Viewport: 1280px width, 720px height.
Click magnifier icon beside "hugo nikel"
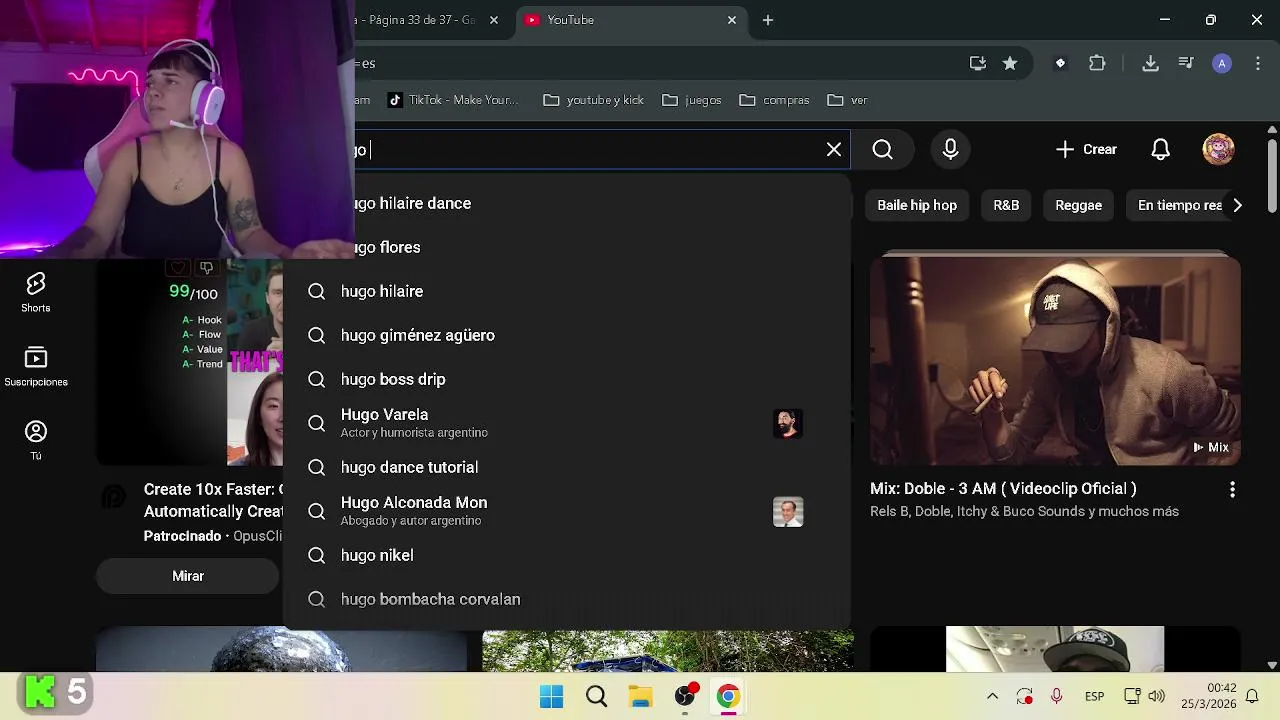coord(316,555)
